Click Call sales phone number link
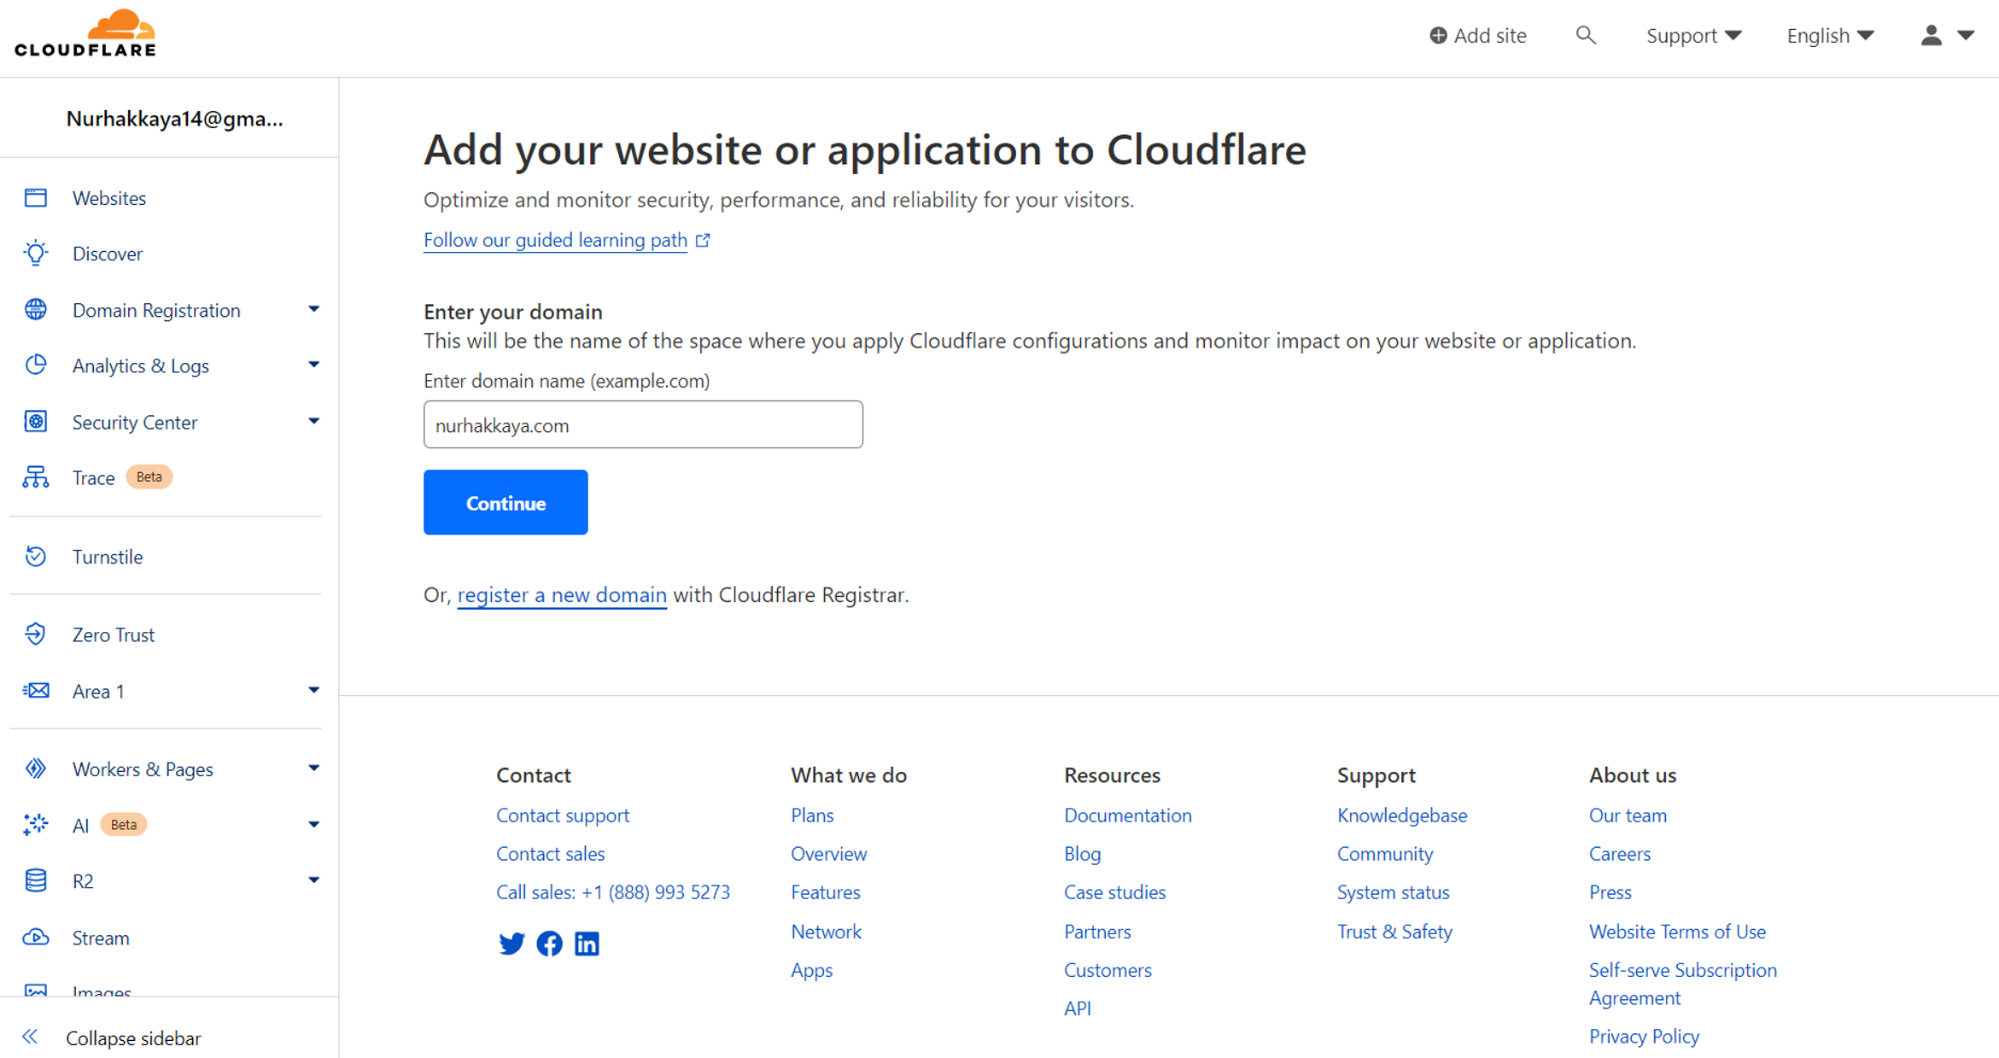1999x1058 pixels. [x=613, y=892]
